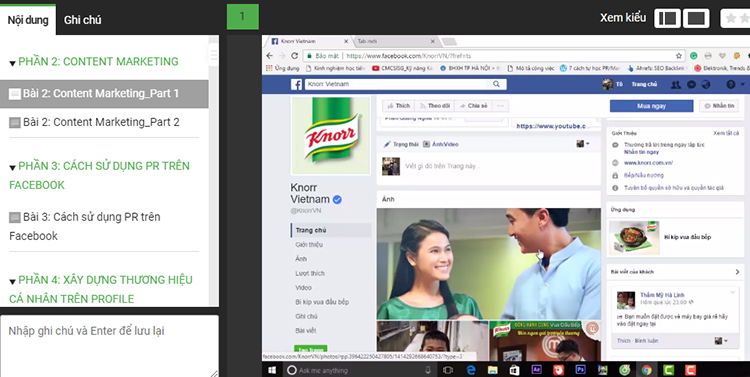Click the course list scrollbar handle

[x=213, y=54]
